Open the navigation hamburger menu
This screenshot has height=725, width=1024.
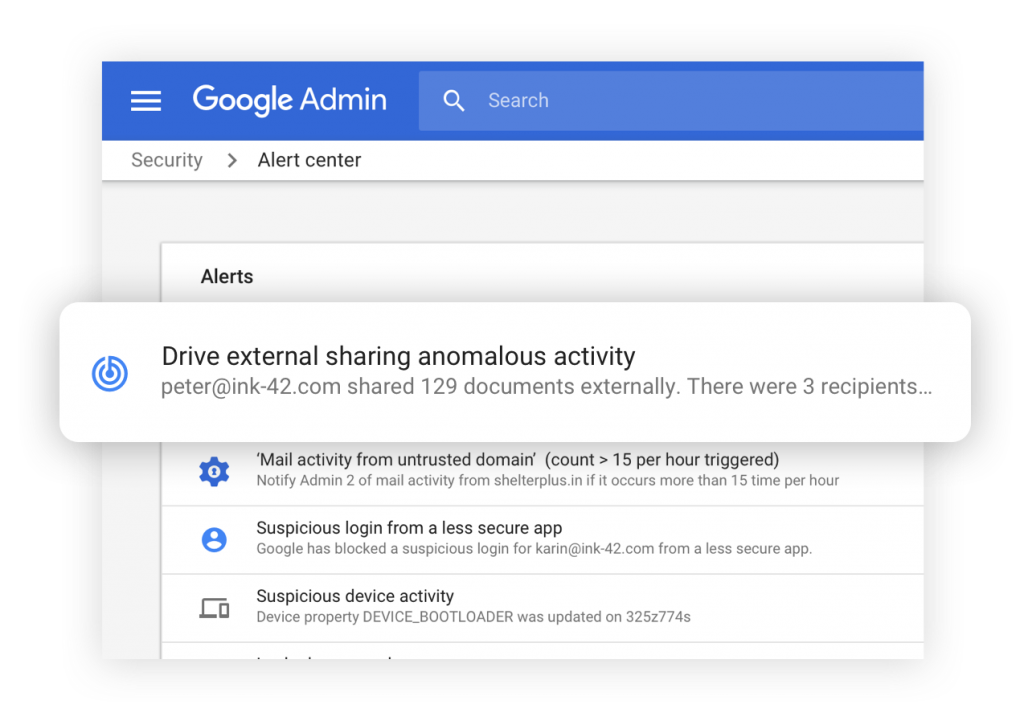point(146,100)
